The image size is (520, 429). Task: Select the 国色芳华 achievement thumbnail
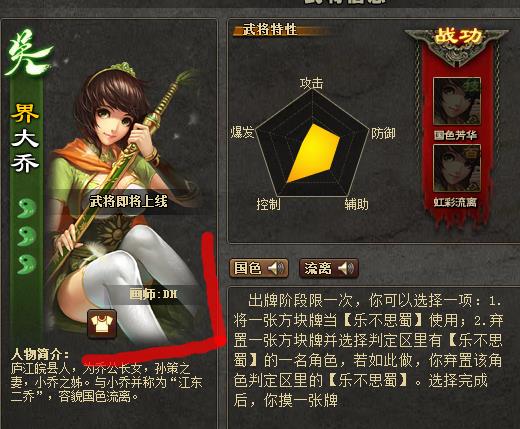[x=457, y=101]
